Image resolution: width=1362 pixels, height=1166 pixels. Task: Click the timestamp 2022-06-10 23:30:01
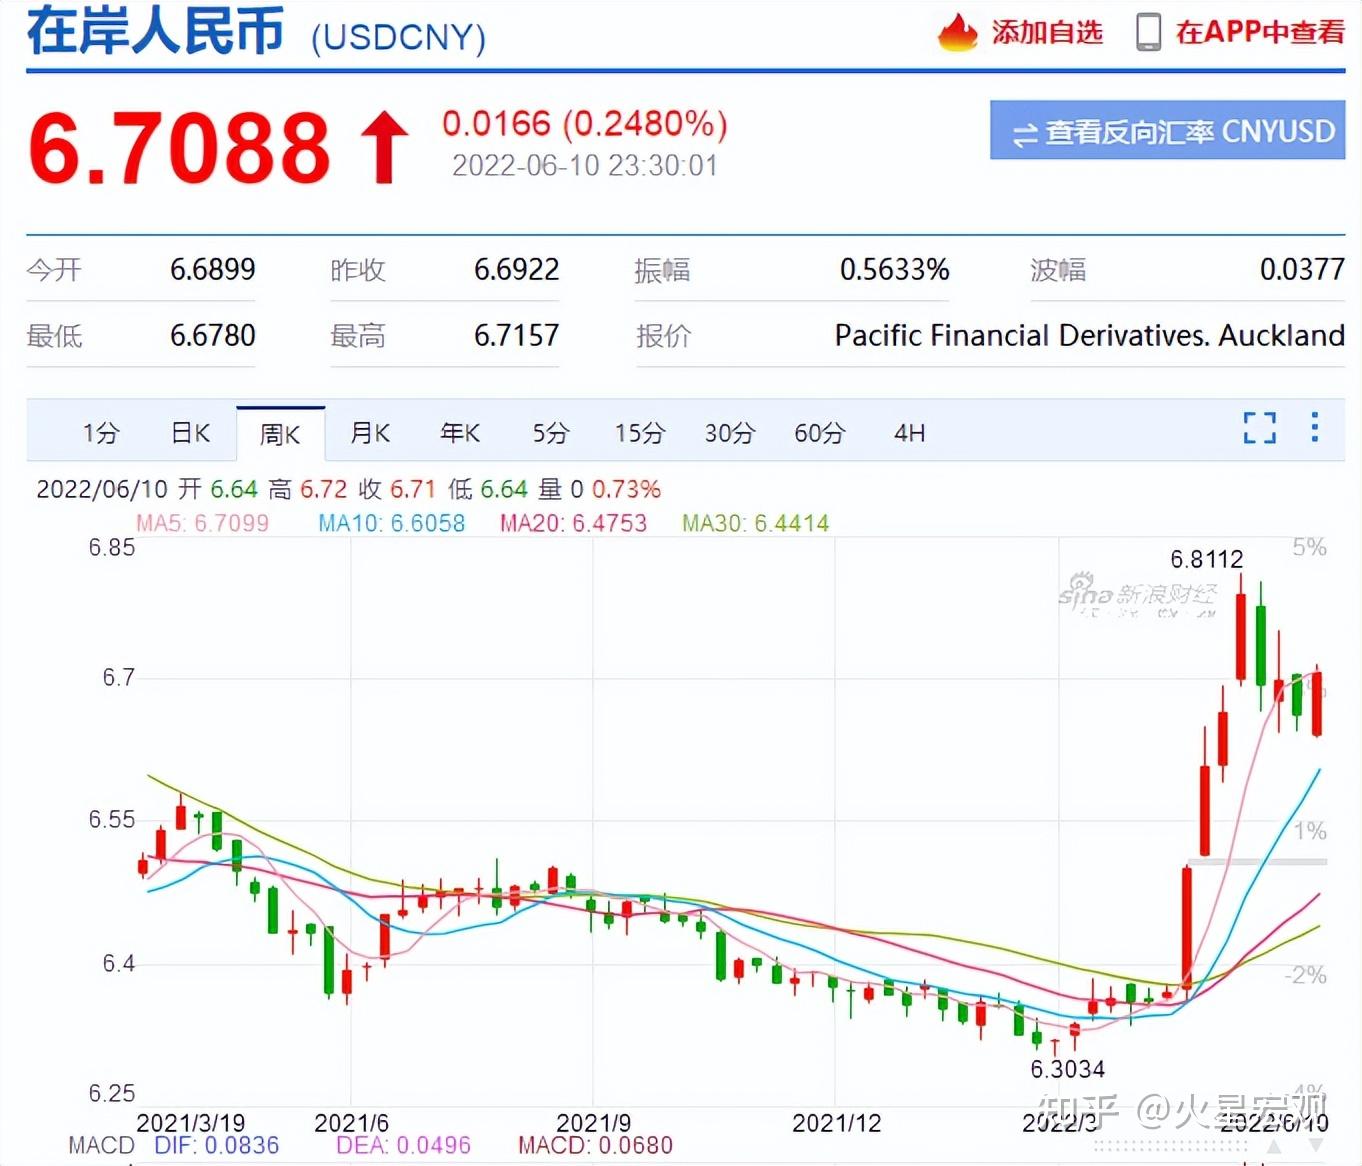585,165
